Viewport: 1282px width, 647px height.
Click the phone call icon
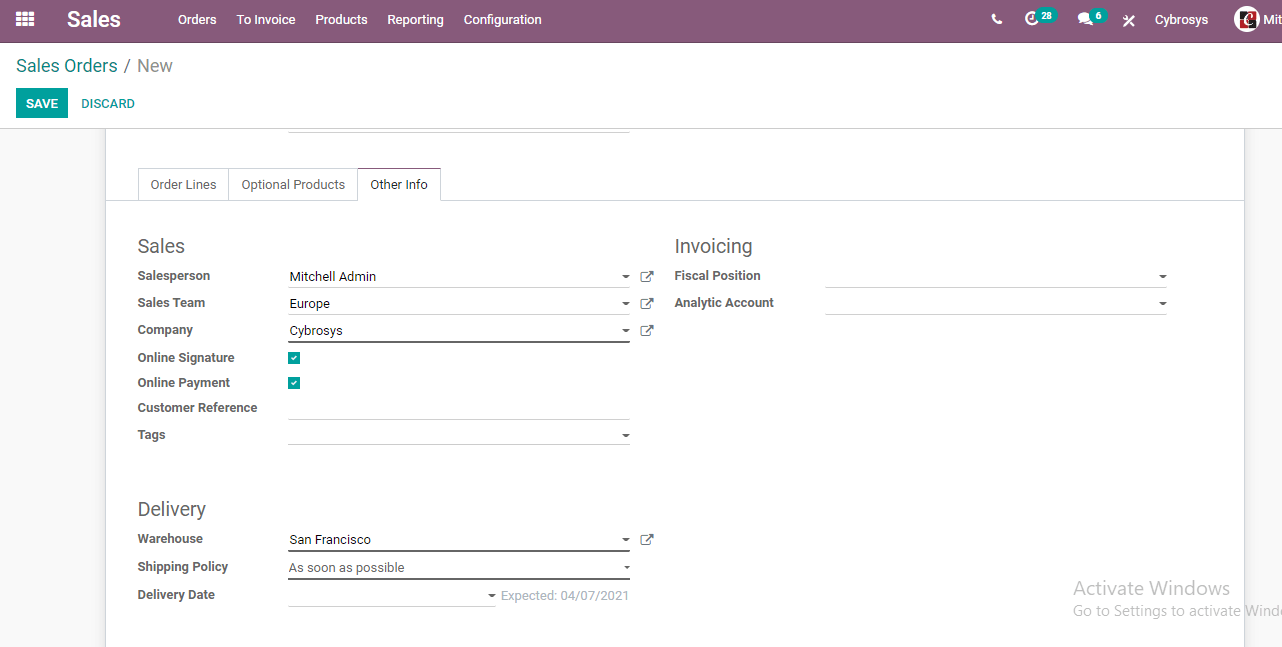[x=996, y=19]
